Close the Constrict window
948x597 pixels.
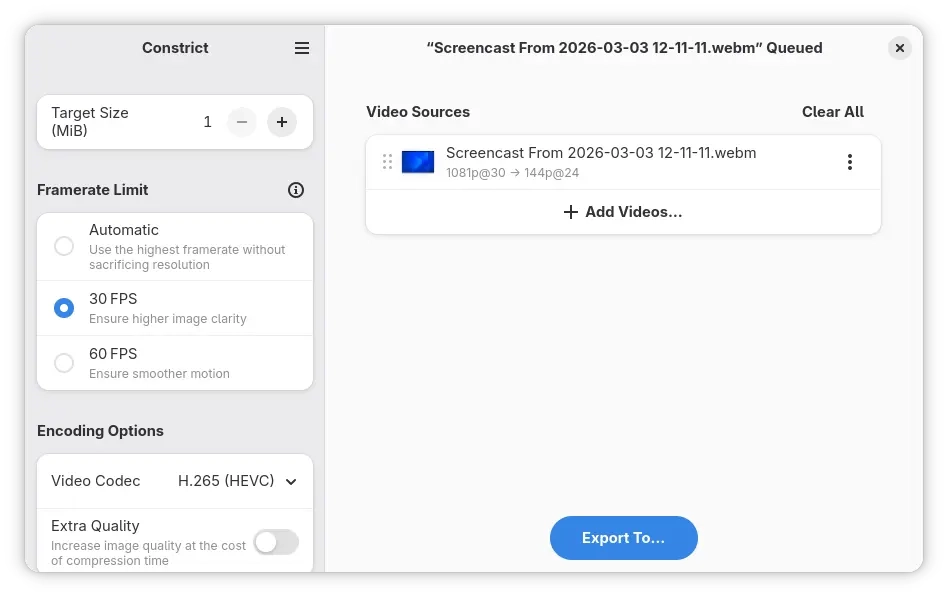coord(899,48)
